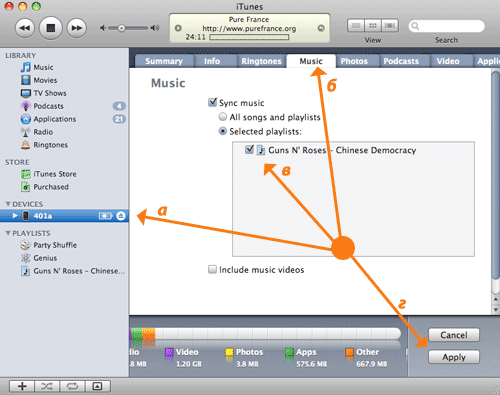Image resolution: width=500 pixels, height=395 pixels.
Task: Eject the 401a device
Action: 121,216
